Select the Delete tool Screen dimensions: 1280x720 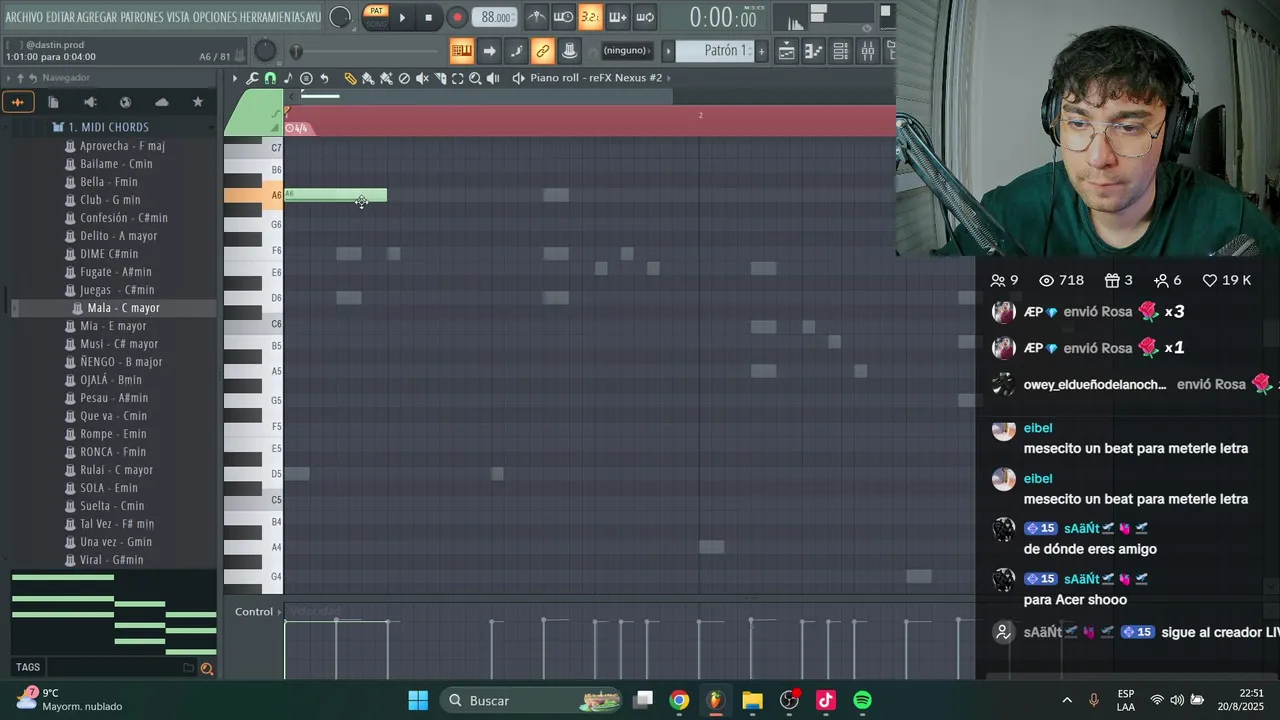[x=404, y=78]
